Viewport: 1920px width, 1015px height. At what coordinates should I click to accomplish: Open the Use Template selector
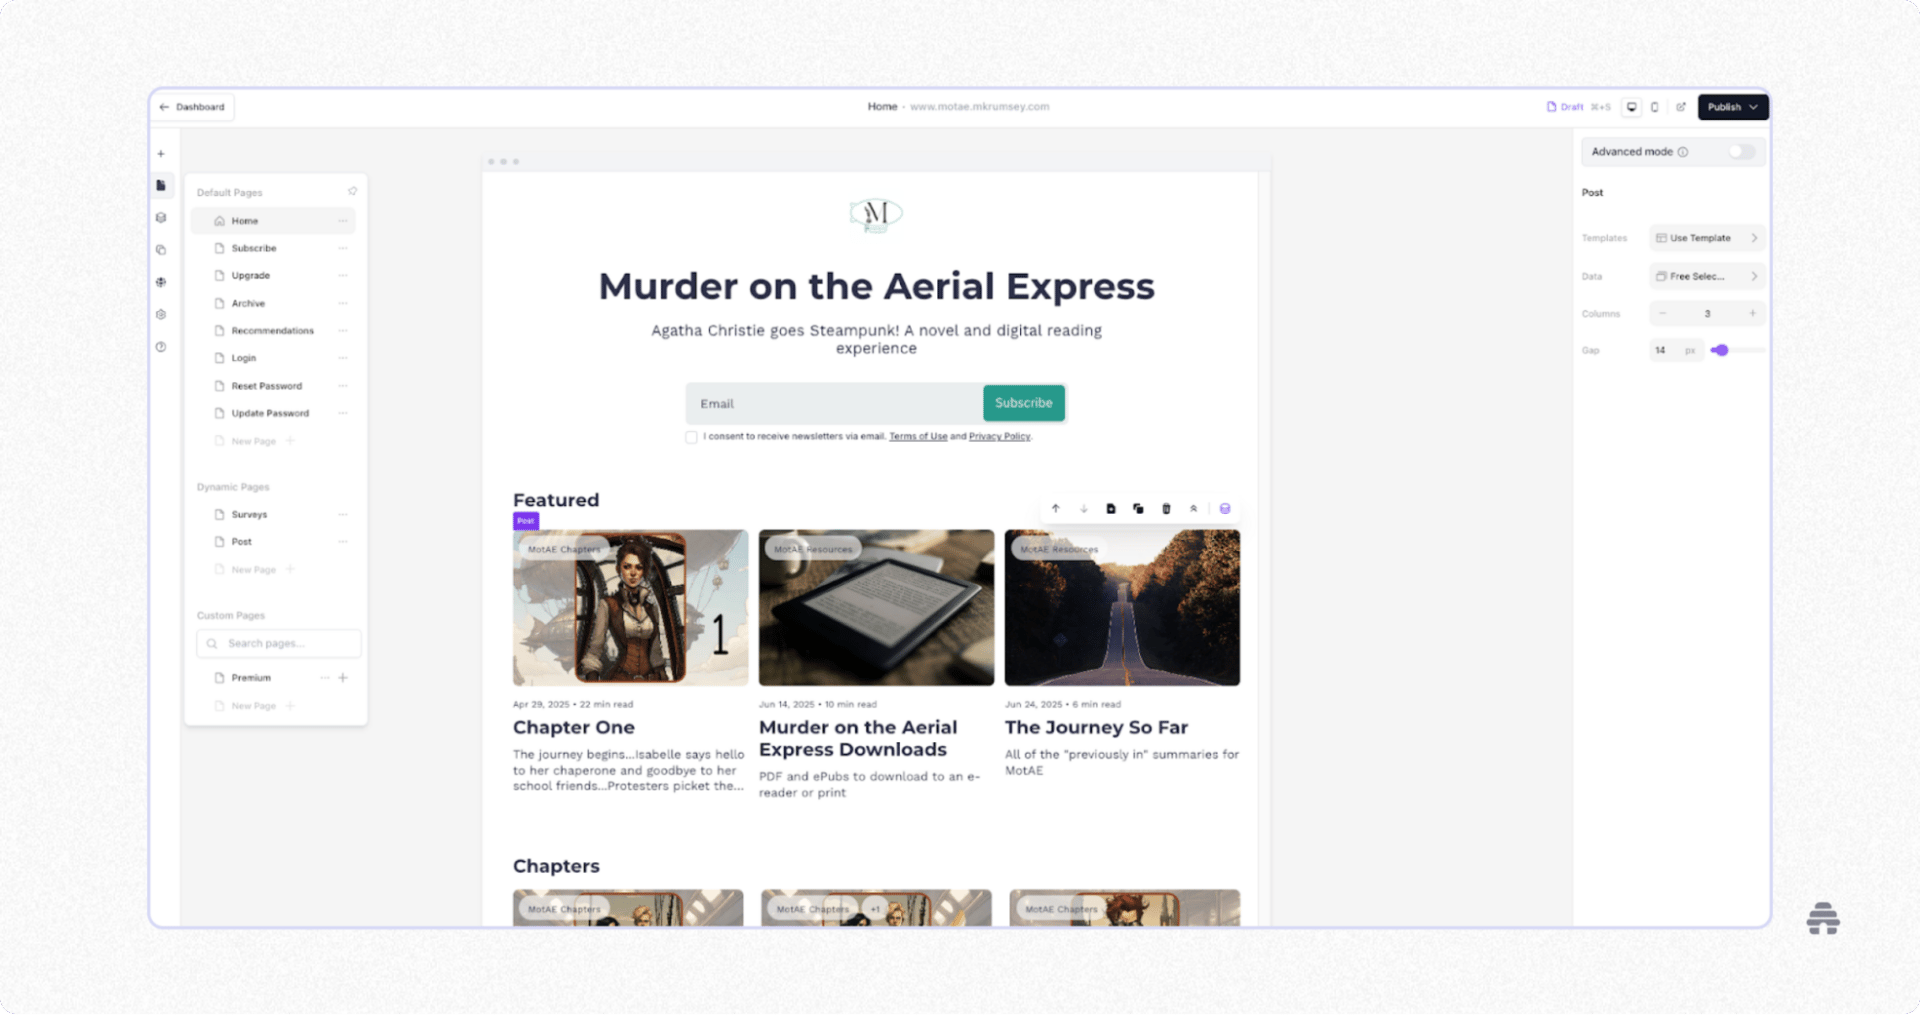point(1706,237)
